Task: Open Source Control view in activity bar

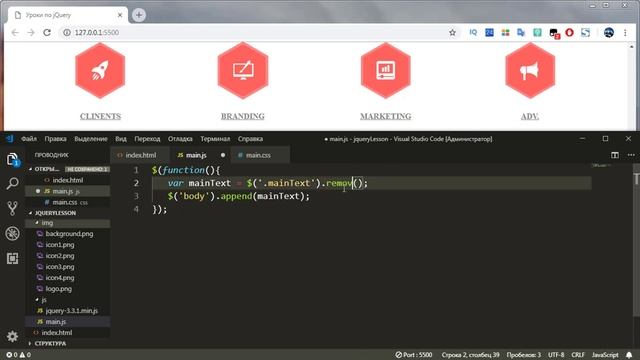Action: point(12,209)
